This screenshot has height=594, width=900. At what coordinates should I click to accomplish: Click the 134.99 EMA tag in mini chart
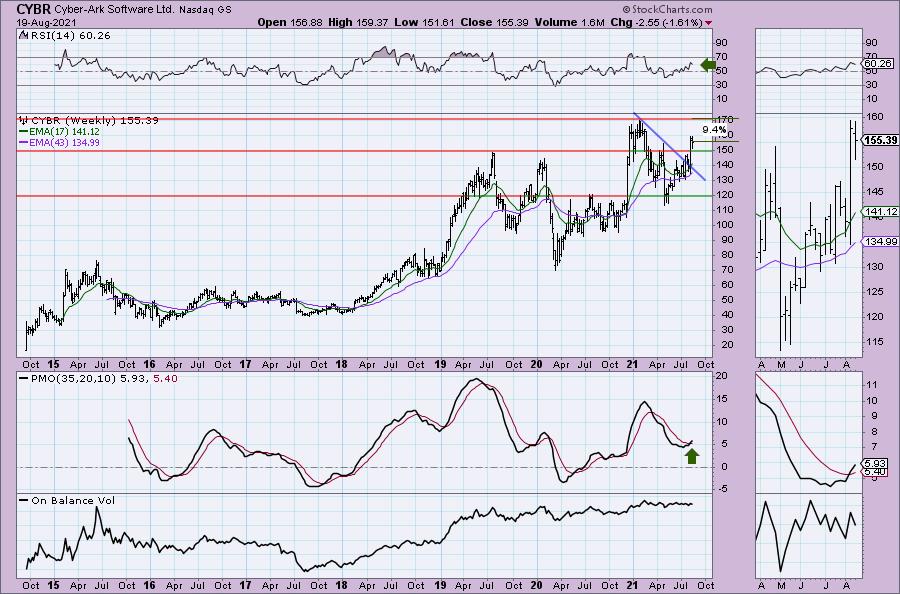click(880, 242)
